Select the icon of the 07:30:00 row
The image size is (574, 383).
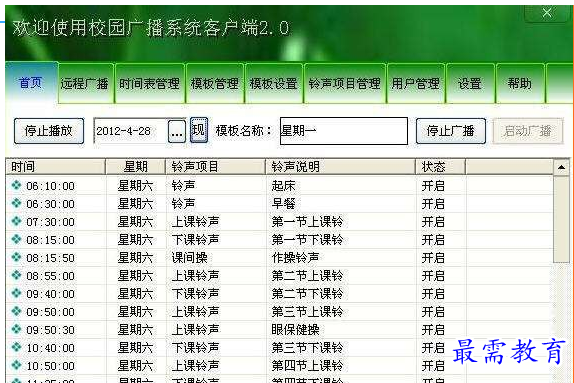[x=16, y=221]
